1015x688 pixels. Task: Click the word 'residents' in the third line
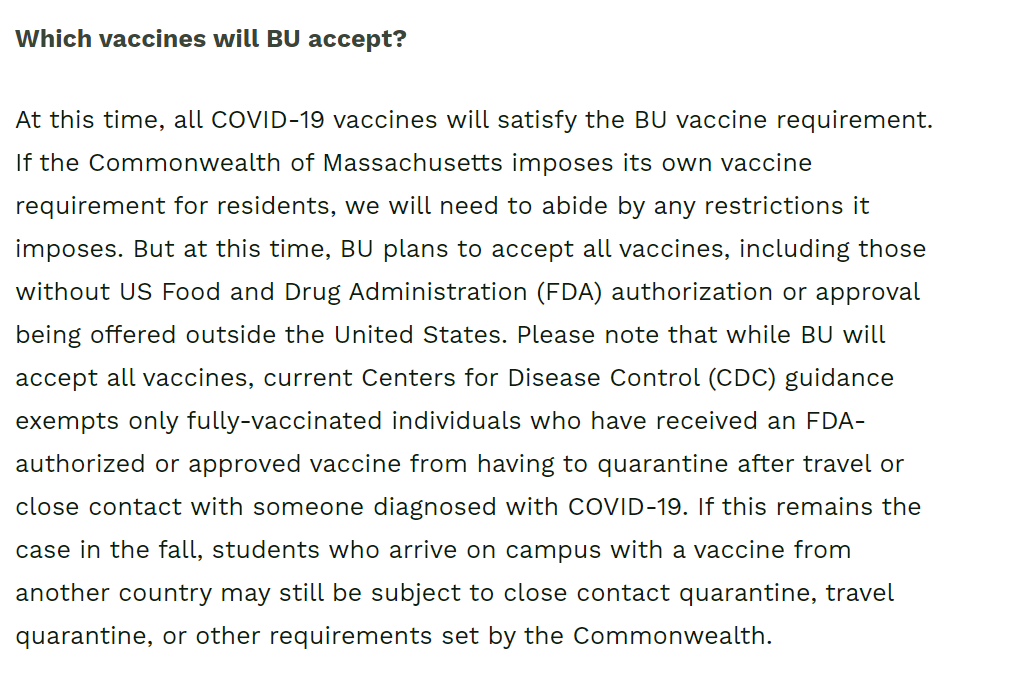(x=276, y=206)
